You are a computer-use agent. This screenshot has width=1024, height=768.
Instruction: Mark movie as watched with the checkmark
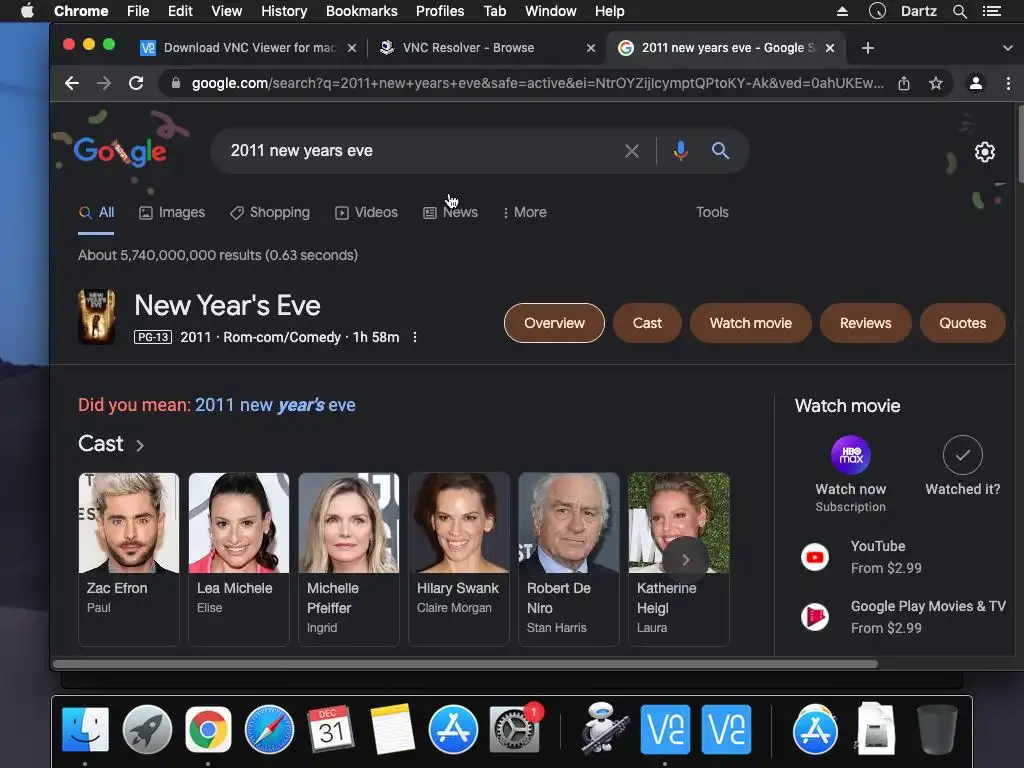click(963, 455)
